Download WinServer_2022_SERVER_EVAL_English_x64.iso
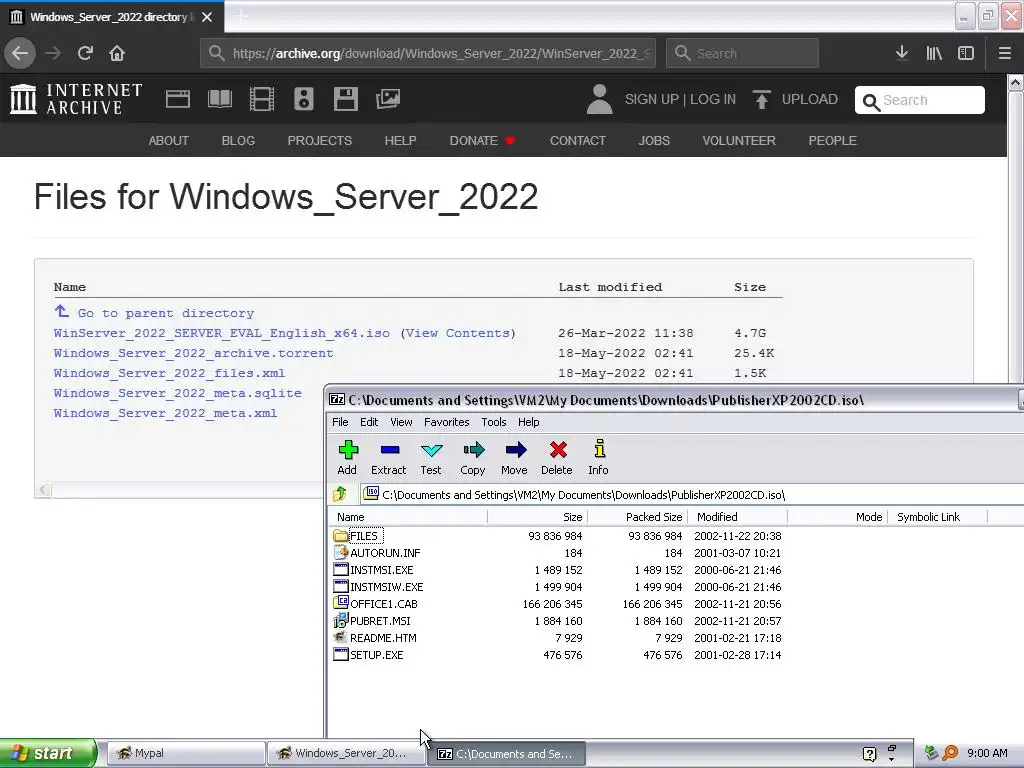This screenshot has height=768, width=1024. pos(221,333)
